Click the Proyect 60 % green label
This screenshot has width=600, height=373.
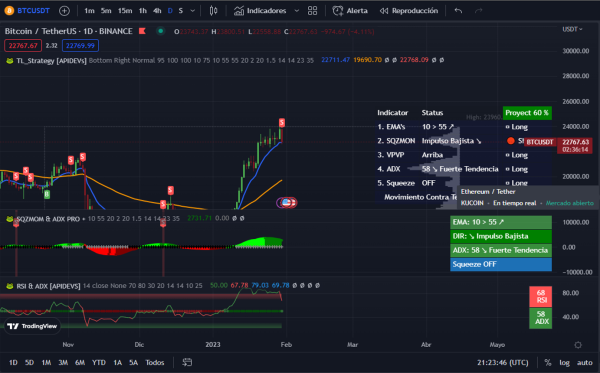(527, 113)
